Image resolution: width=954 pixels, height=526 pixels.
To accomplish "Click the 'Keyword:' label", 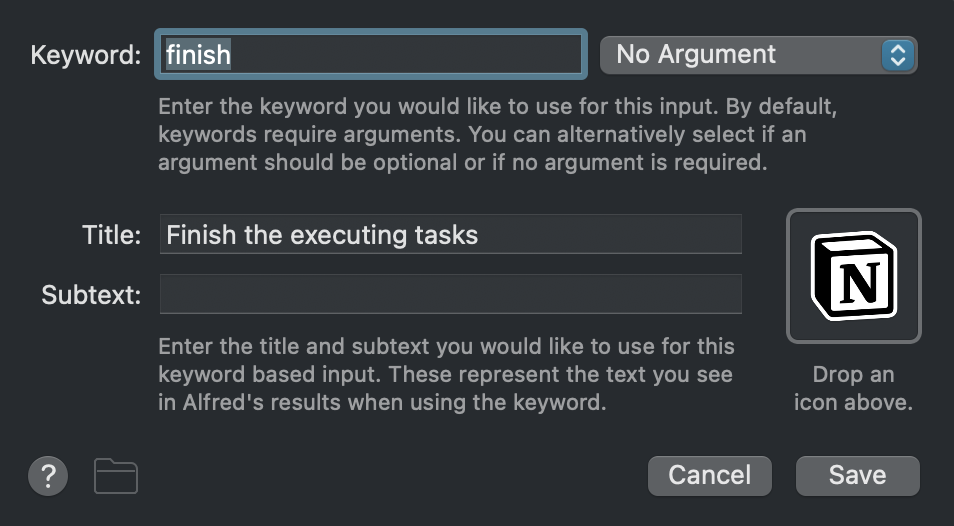I will (86, 55).
